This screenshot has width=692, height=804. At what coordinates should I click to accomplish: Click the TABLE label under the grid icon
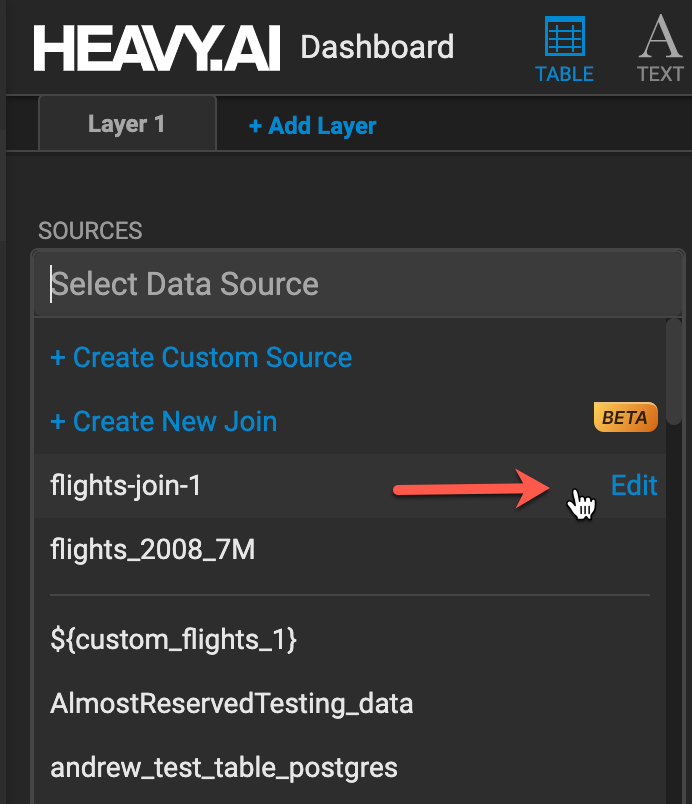coord(564,74)
